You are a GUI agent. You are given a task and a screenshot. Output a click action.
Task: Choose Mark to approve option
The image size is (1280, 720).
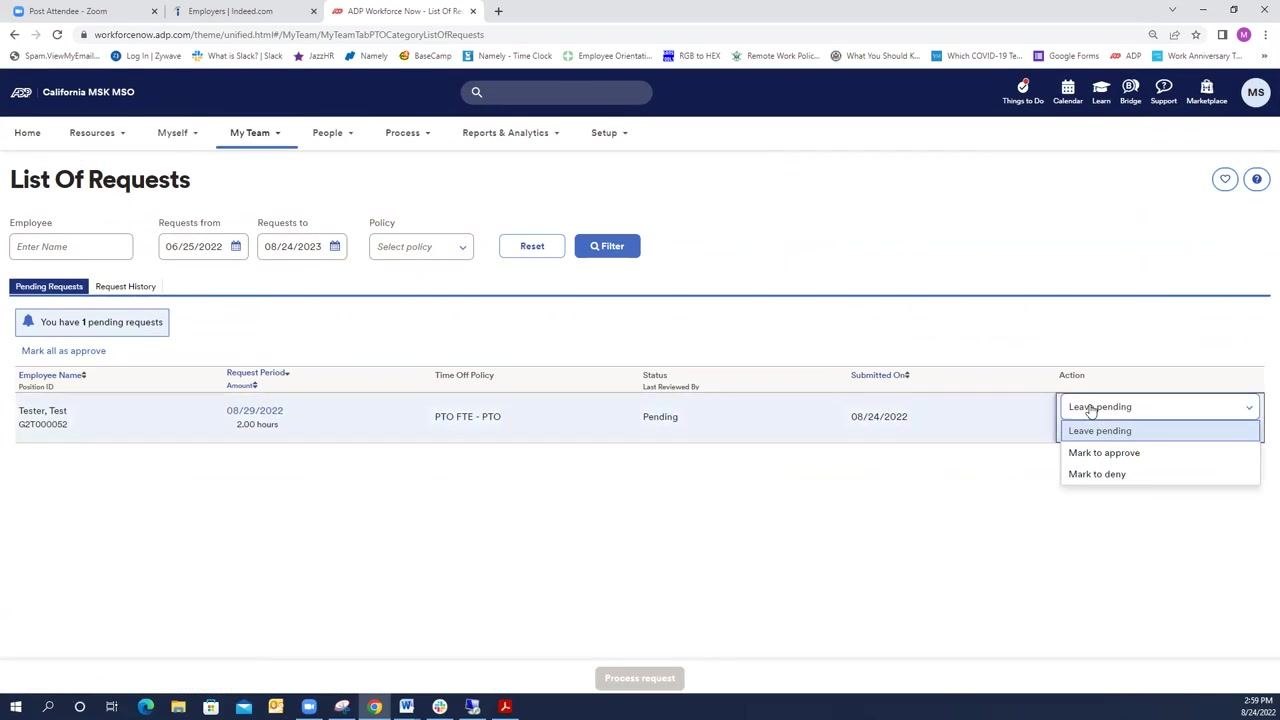[1160, 453]
